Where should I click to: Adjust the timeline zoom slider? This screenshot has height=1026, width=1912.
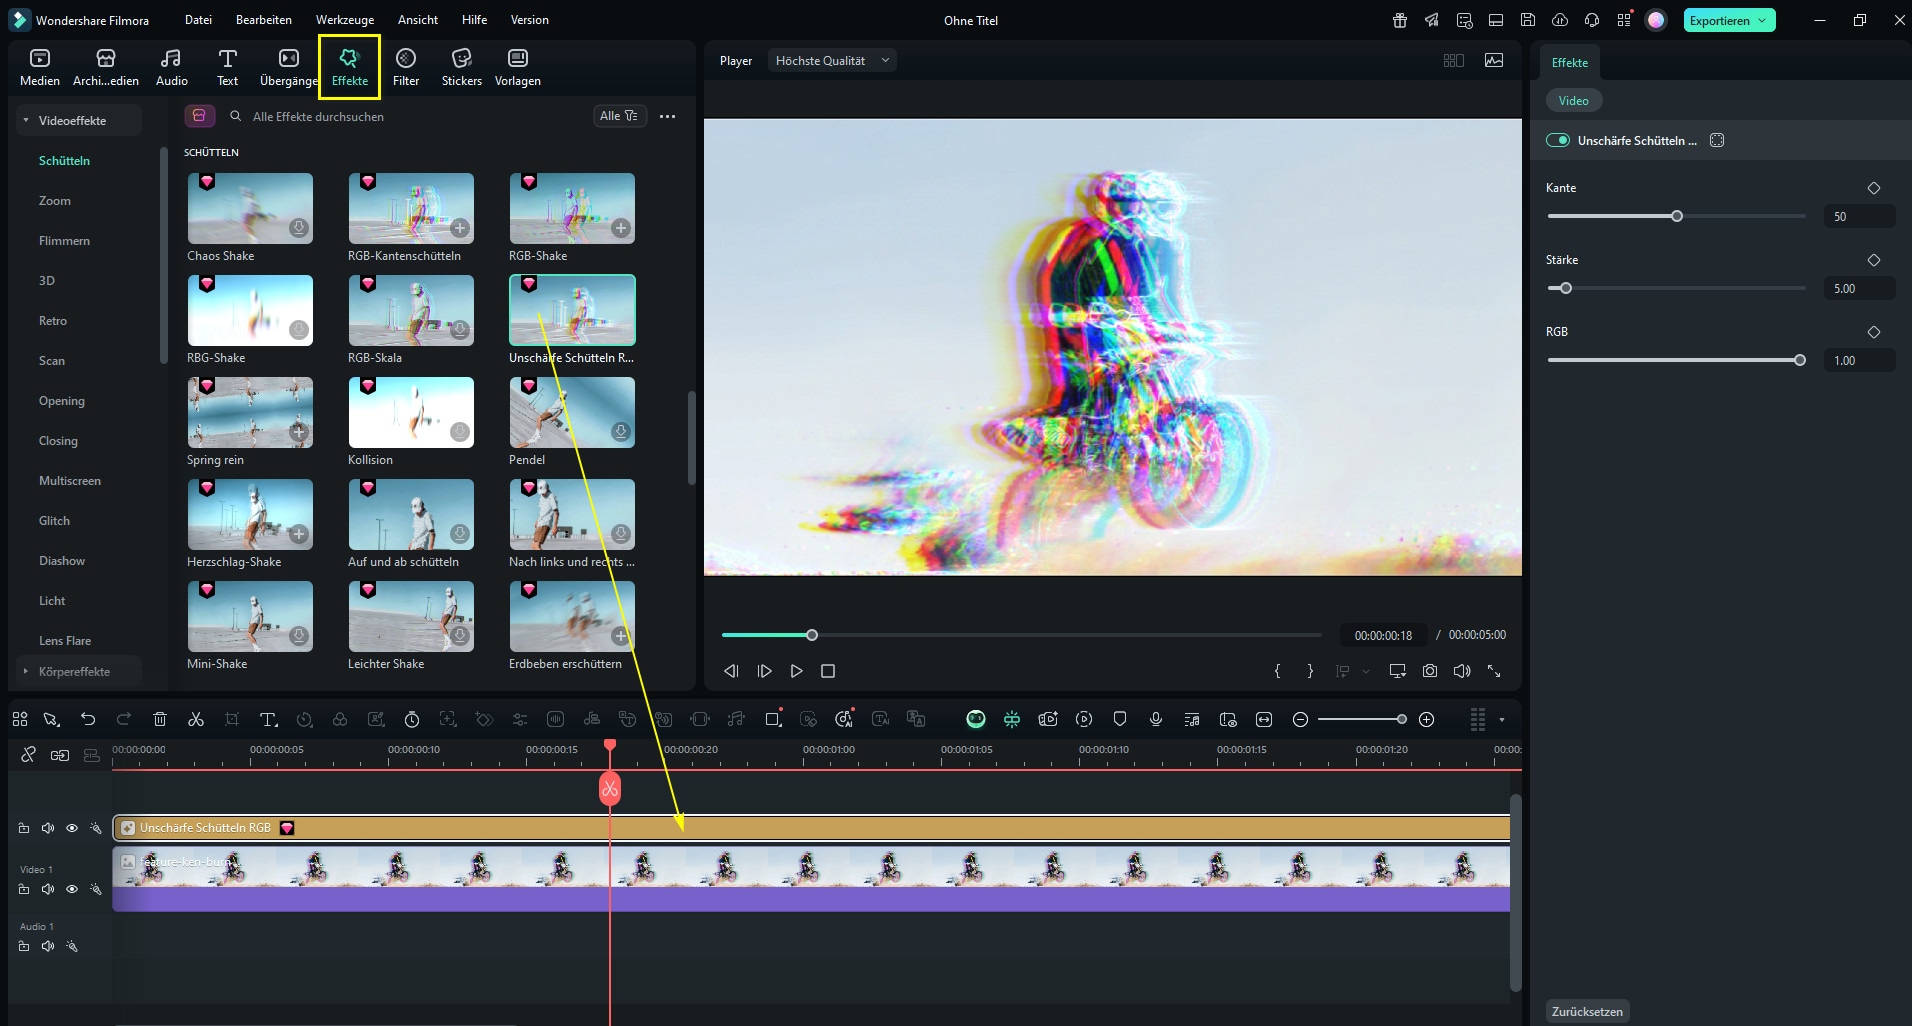tap(1363, 719)
